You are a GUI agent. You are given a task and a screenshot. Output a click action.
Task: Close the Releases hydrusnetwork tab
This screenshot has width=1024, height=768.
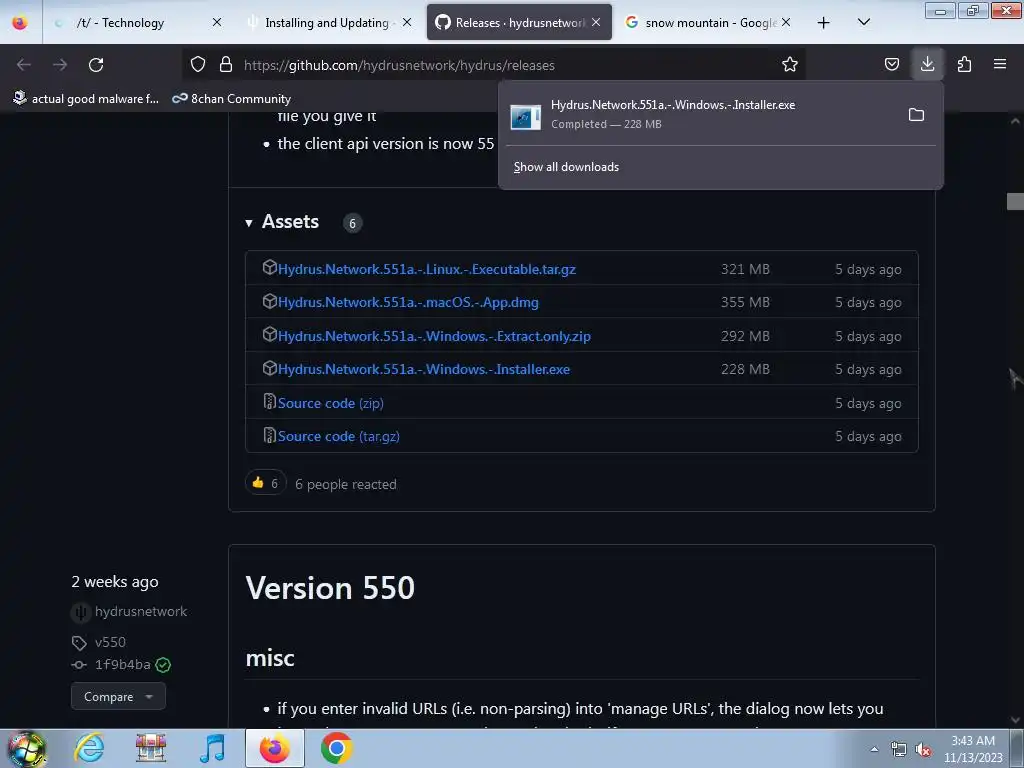[596, 22]
